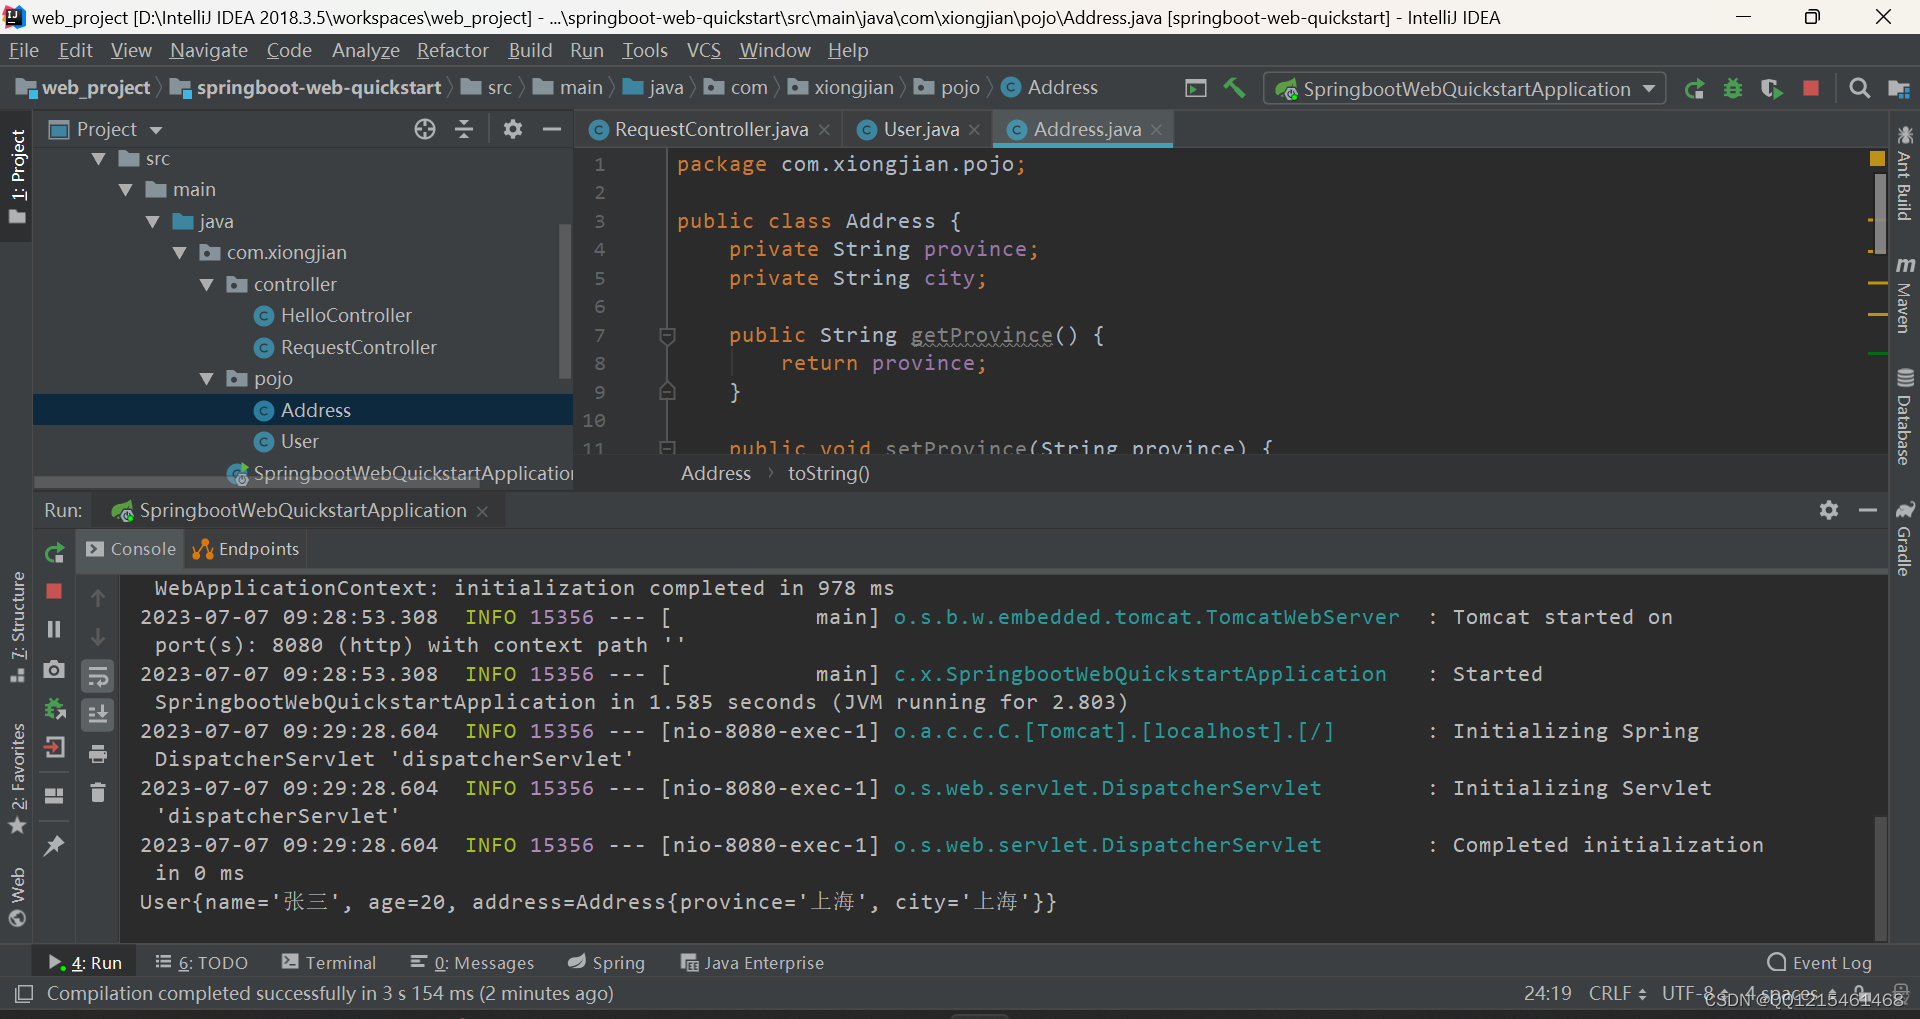Open the Refactor menu
The width and height of the screenshot is (1920, 1019).
click(x=453, y=50)
